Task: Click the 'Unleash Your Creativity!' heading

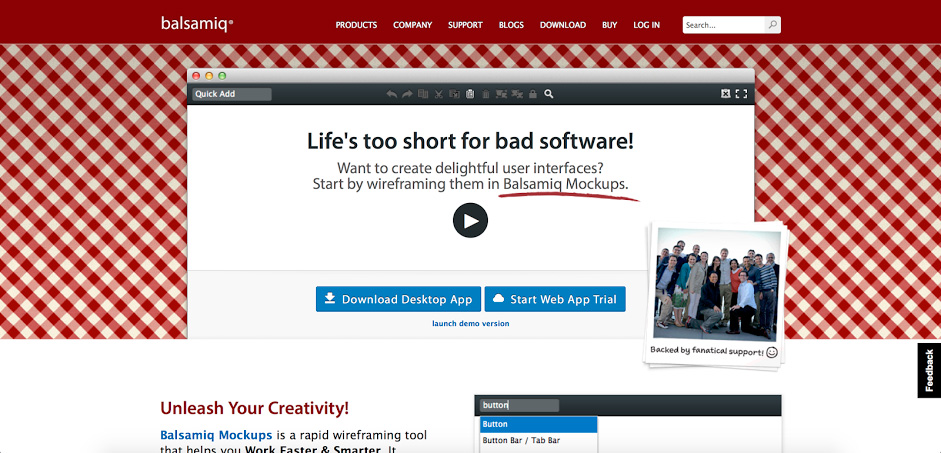Action: pos(254,408)
